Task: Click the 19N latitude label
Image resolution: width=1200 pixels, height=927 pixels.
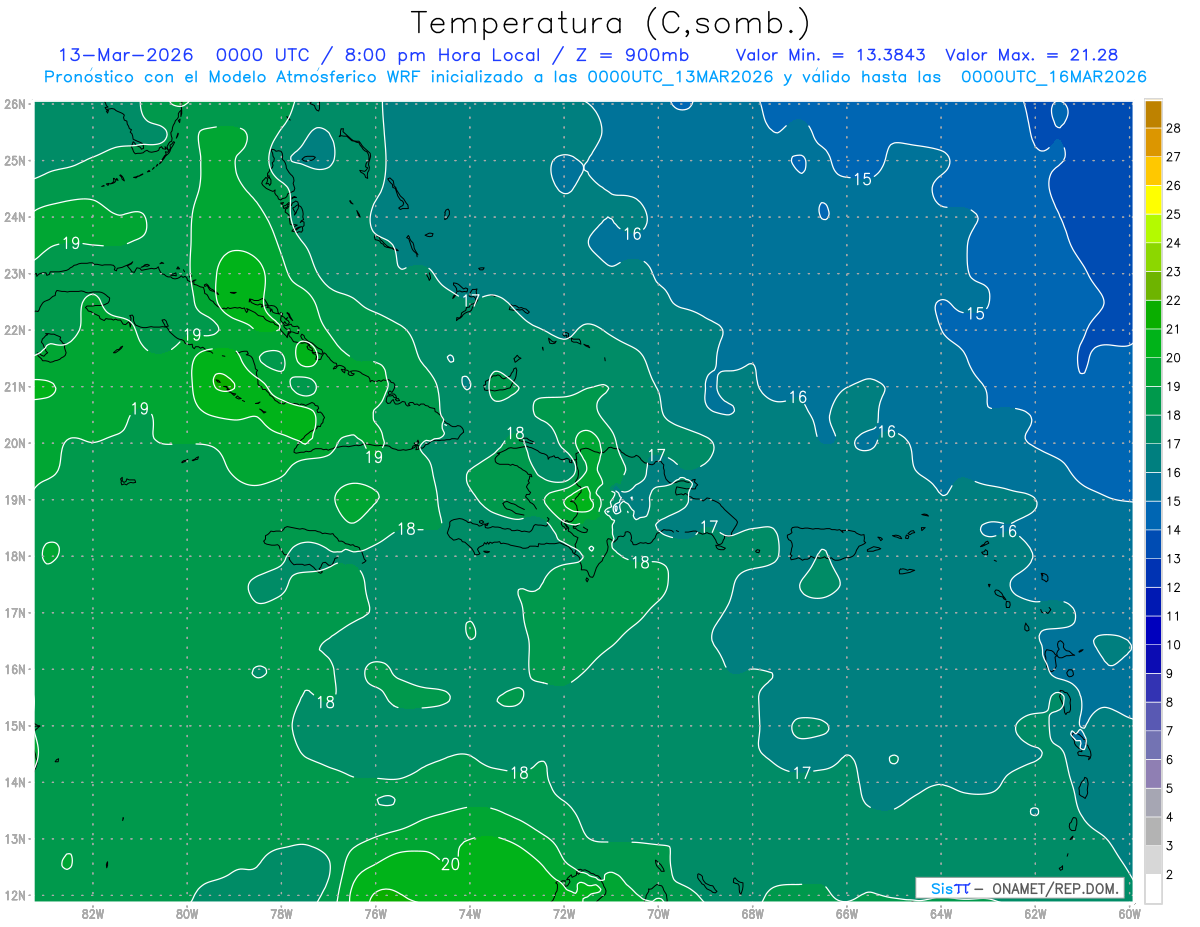Action: pos(14,499)
